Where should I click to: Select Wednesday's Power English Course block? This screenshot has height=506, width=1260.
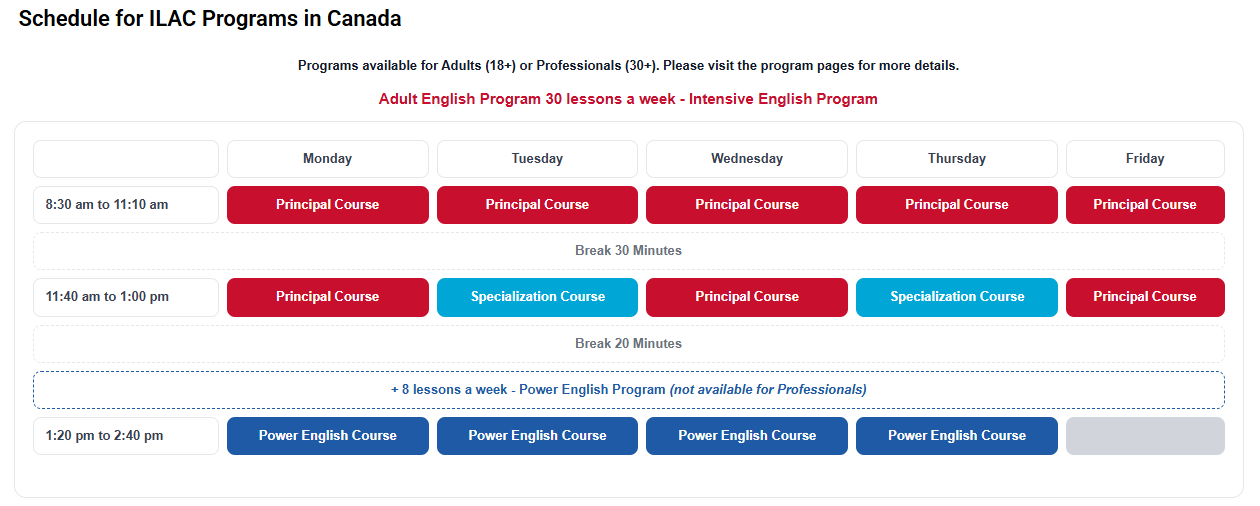pos(747,436)
